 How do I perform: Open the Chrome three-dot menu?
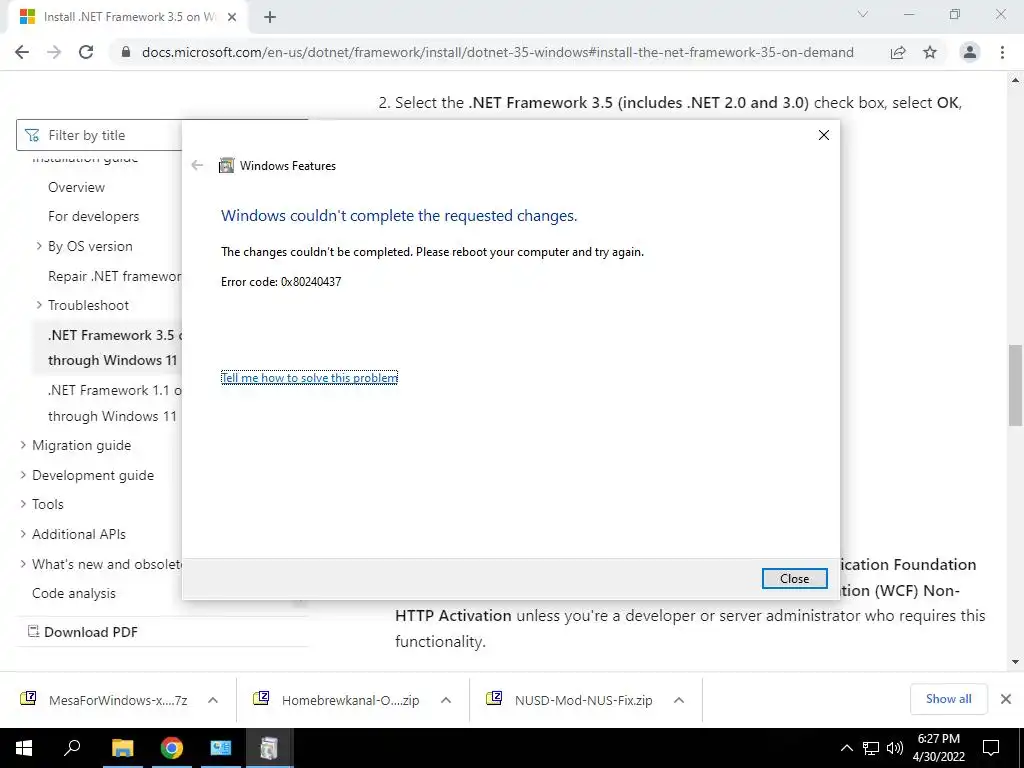1002,52
